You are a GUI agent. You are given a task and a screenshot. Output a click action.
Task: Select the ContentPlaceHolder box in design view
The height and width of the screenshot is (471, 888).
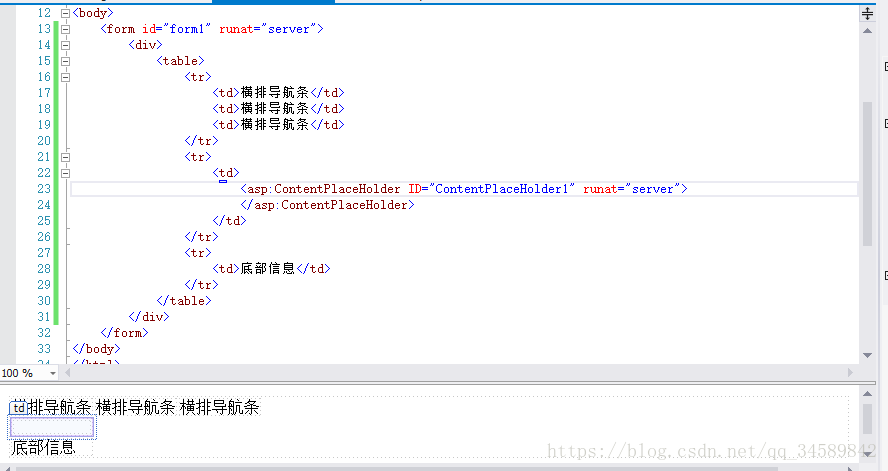click(52, 427)
